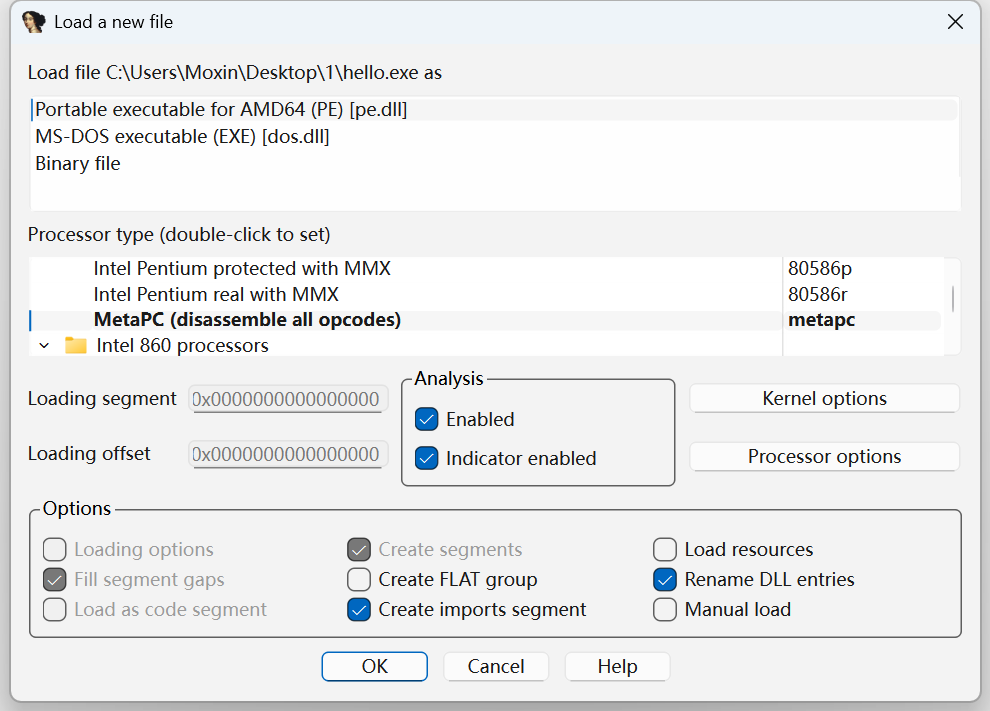Toggle Rename DLL entries checkbox
The height and width of the screenshot is (711, 990).
[665, 580]
